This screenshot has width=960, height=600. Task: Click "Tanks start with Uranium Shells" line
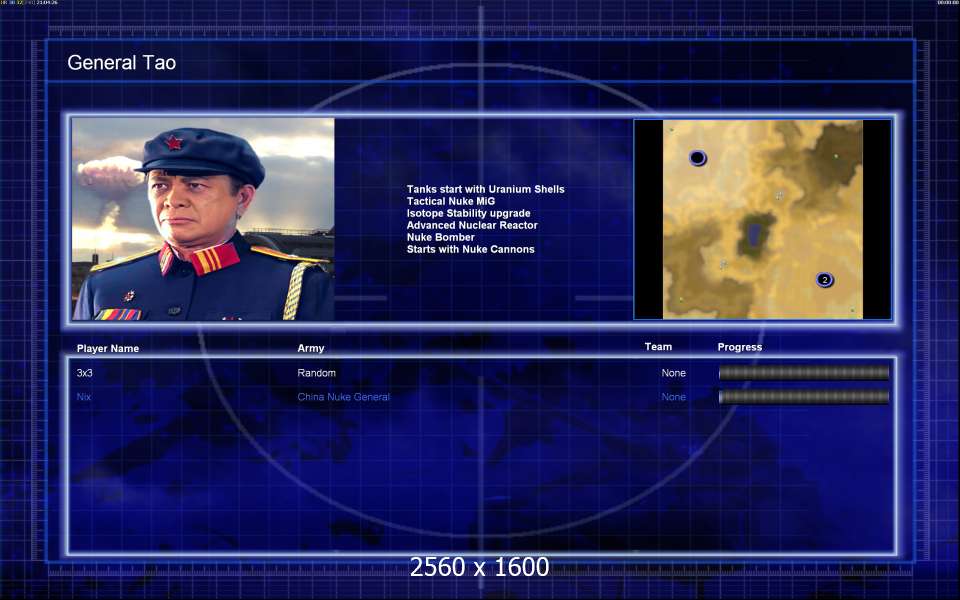pyautogui.click(x=486, y=189)
